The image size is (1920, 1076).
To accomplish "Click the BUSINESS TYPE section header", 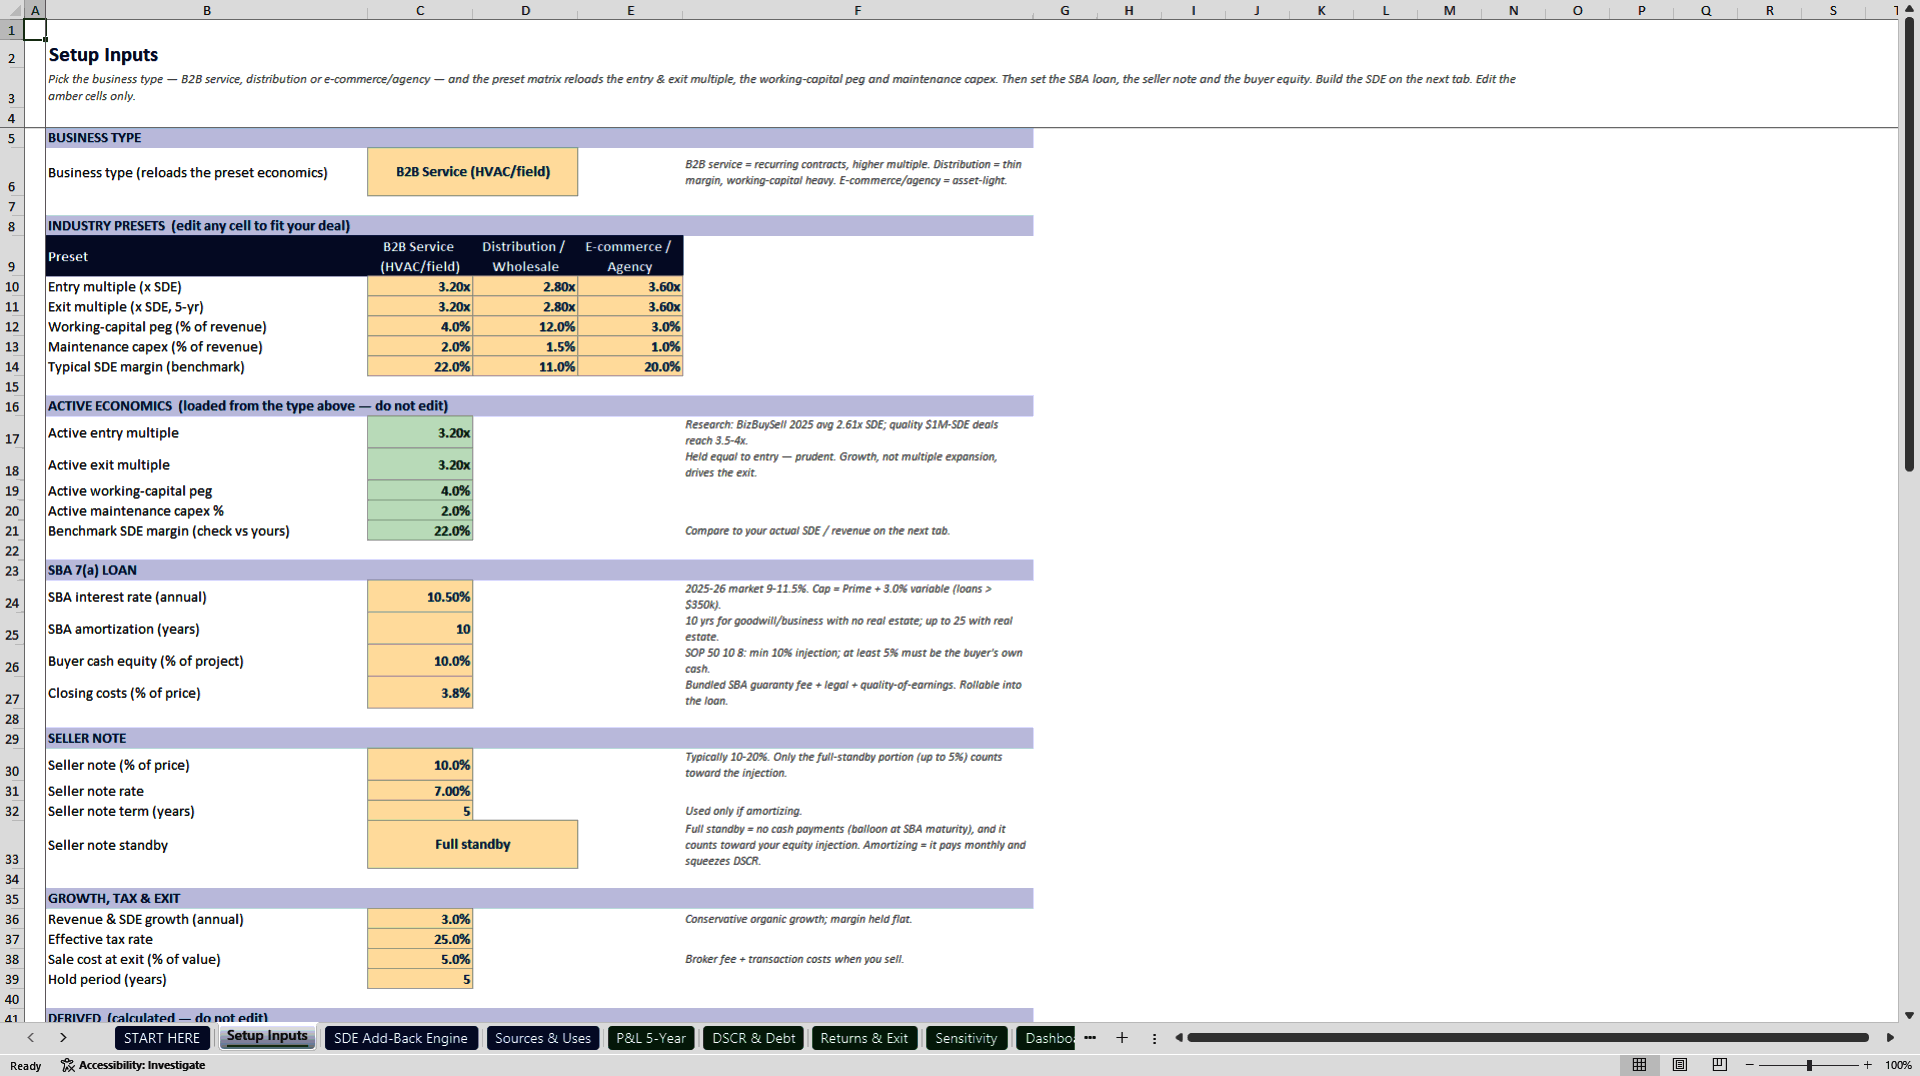I will 94,138.
